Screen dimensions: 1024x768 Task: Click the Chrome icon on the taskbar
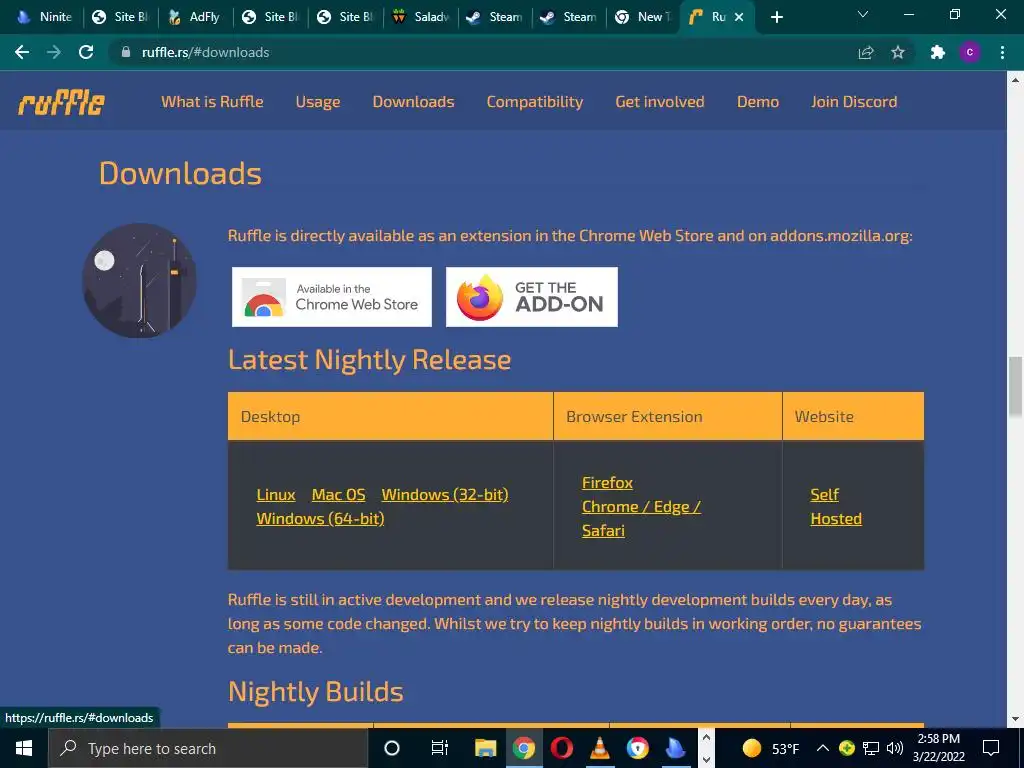[x=523, y=748]
